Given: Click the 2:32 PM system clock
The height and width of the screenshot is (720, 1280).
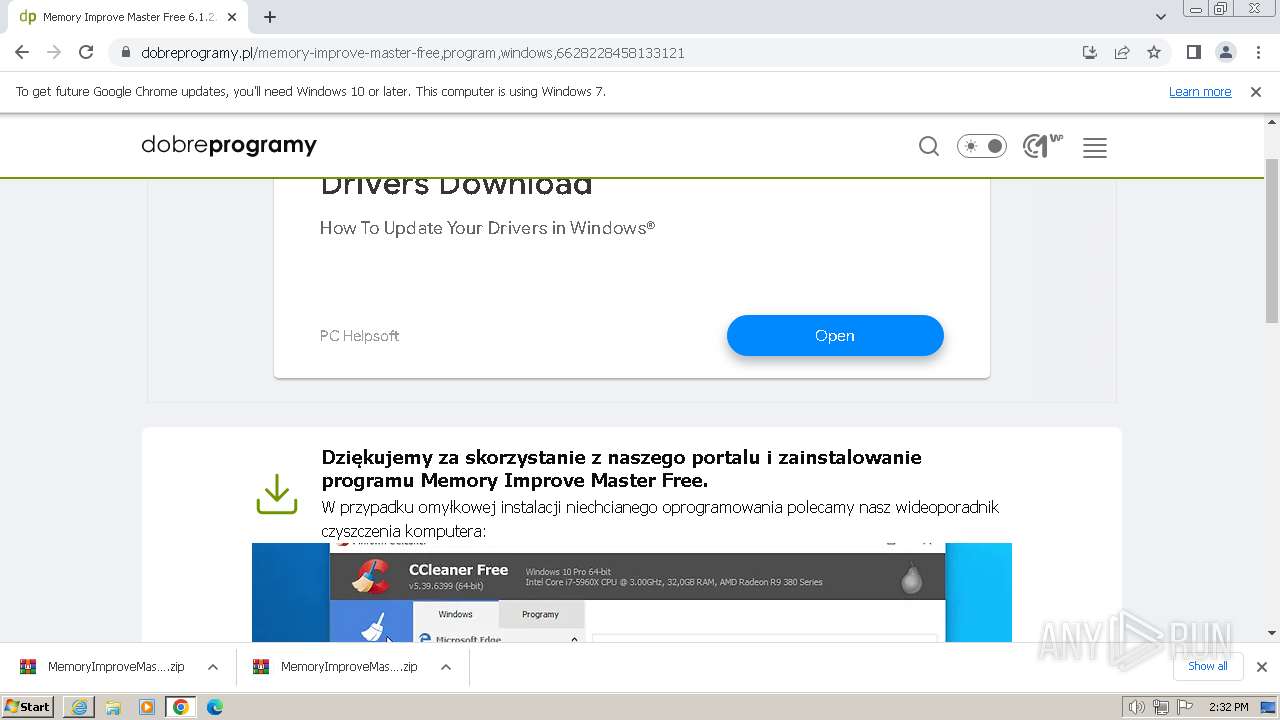Looking at the screenshot, I should tap(1228, 707).
